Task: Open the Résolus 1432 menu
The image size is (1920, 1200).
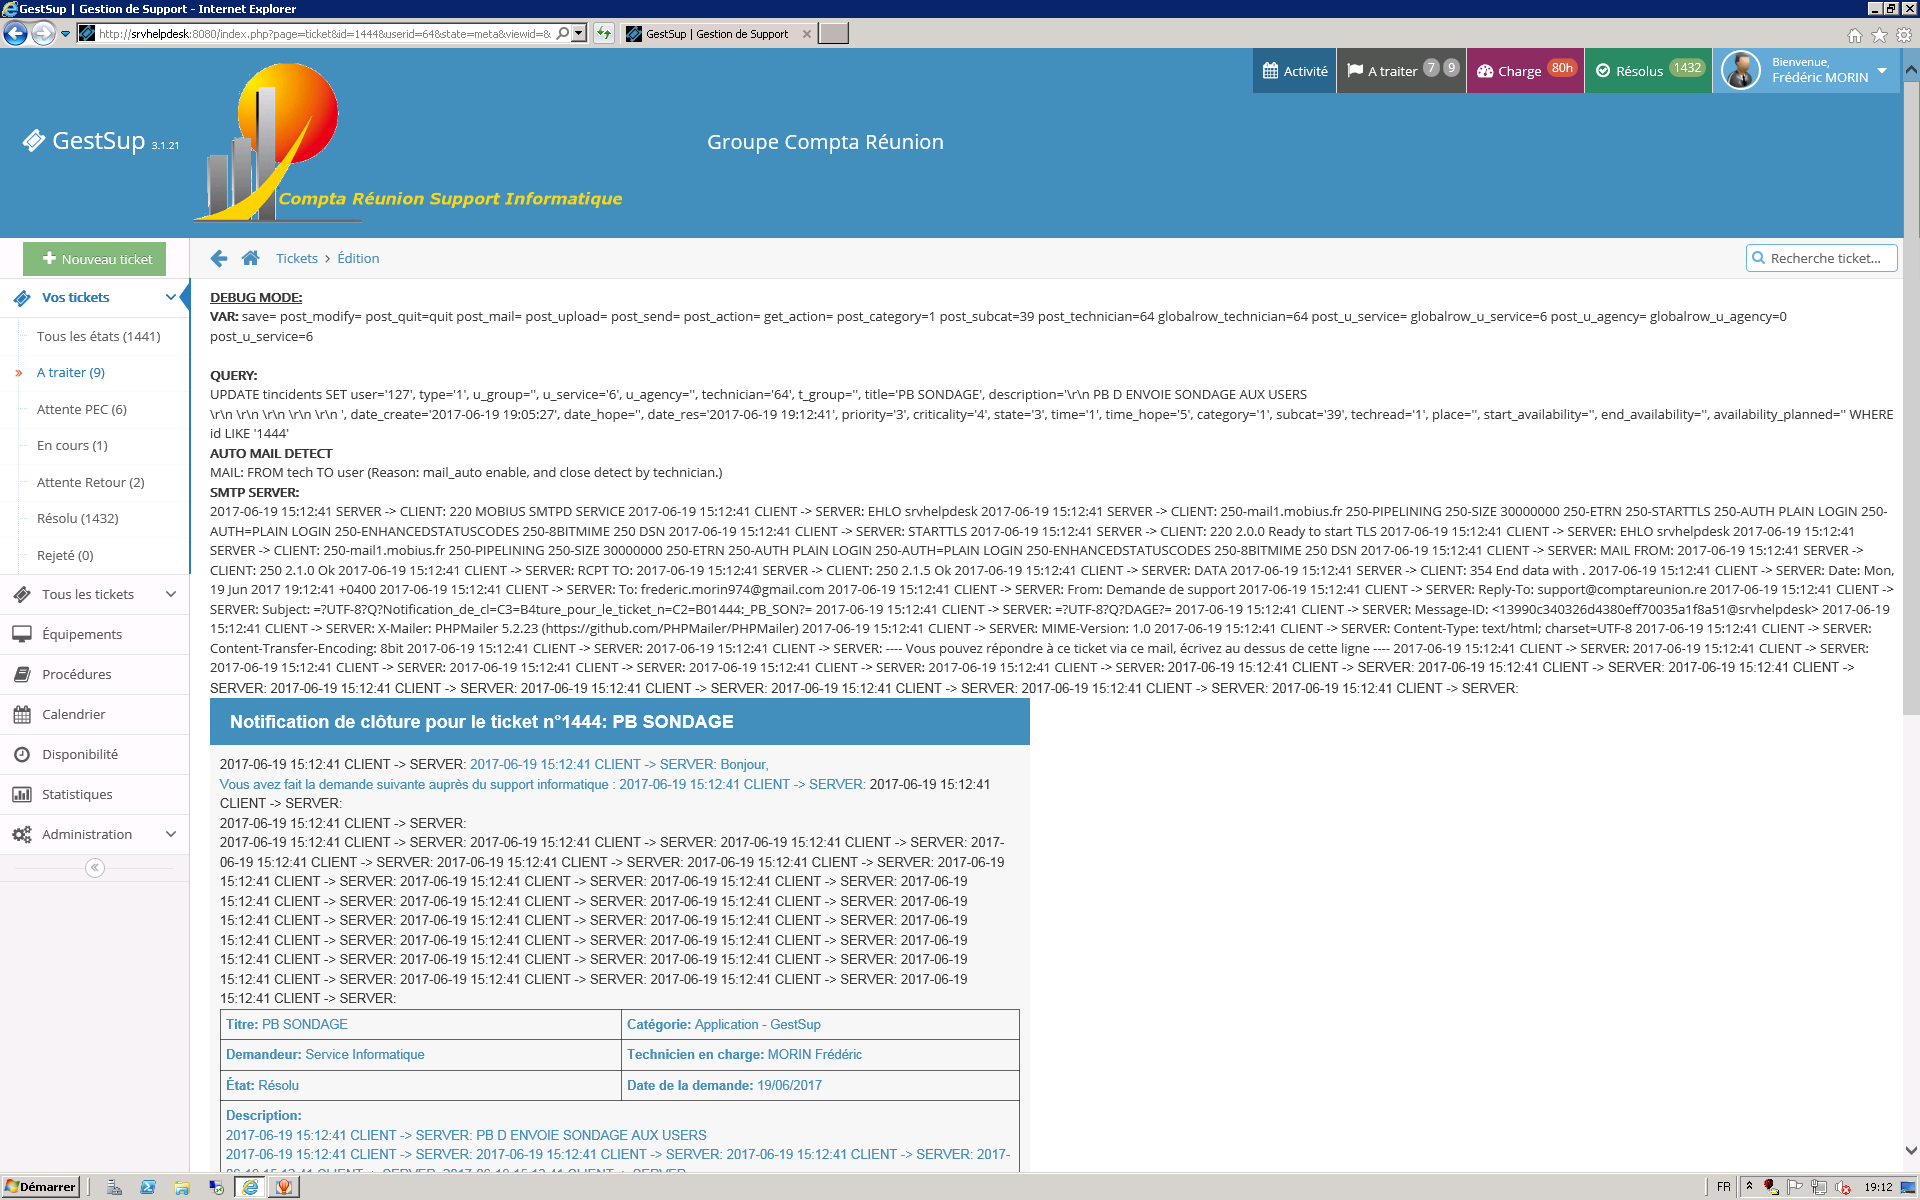Action: 1648,71
